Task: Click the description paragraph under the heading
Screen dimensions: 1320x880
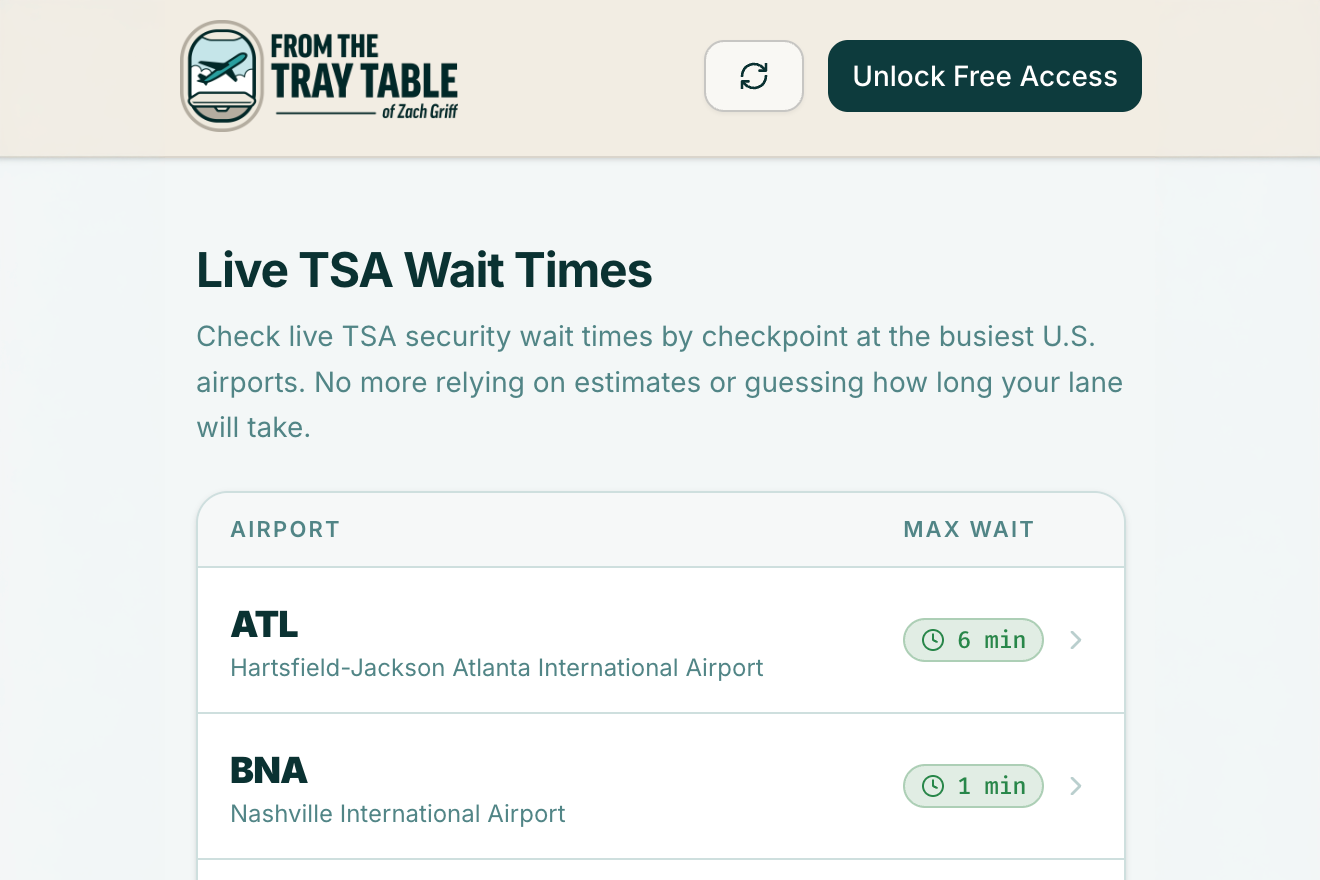Action: click(659, 382)
